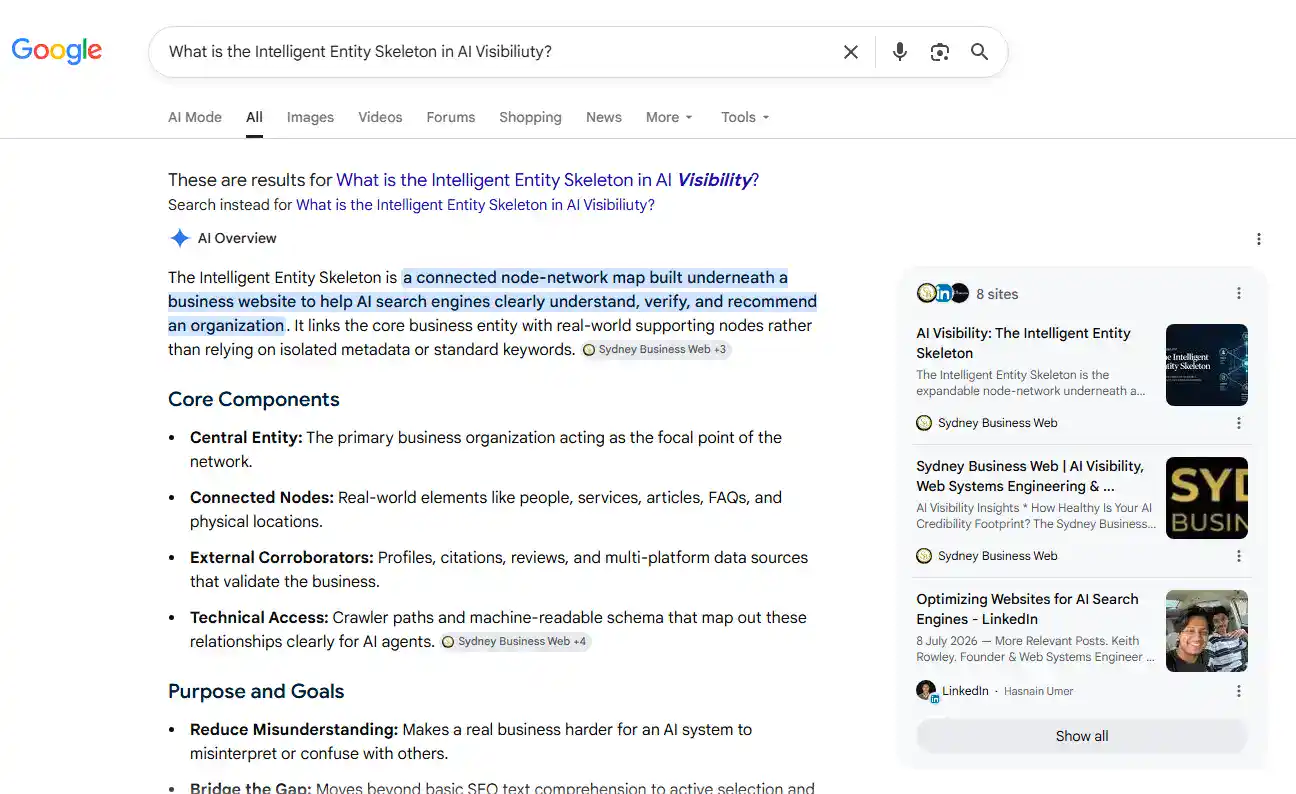The image size is (1296, 794).
Task: Click Intelligent Entity Skeleton card thumbnail
Action: tap(1207, 365)
